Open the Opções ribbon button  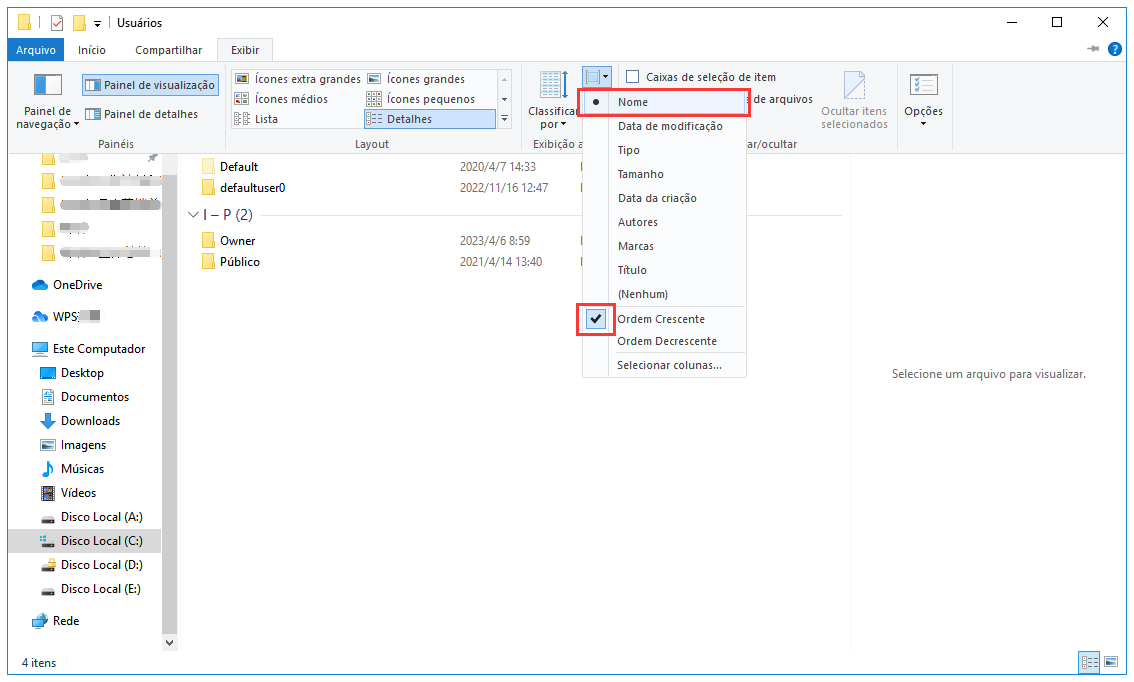click(x=923, y=99)
